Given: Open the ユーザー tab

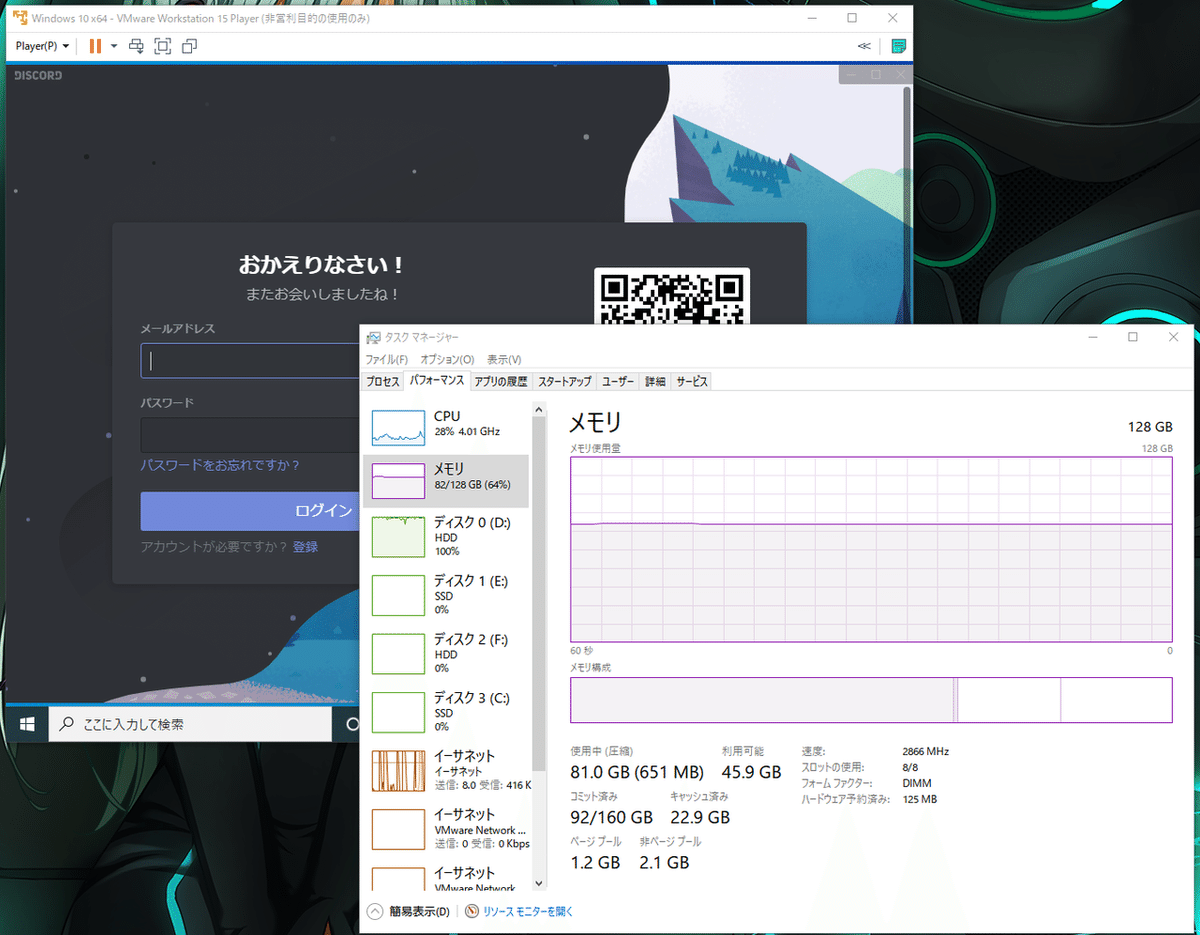Looking at the screenshot, I should point(618,381).
